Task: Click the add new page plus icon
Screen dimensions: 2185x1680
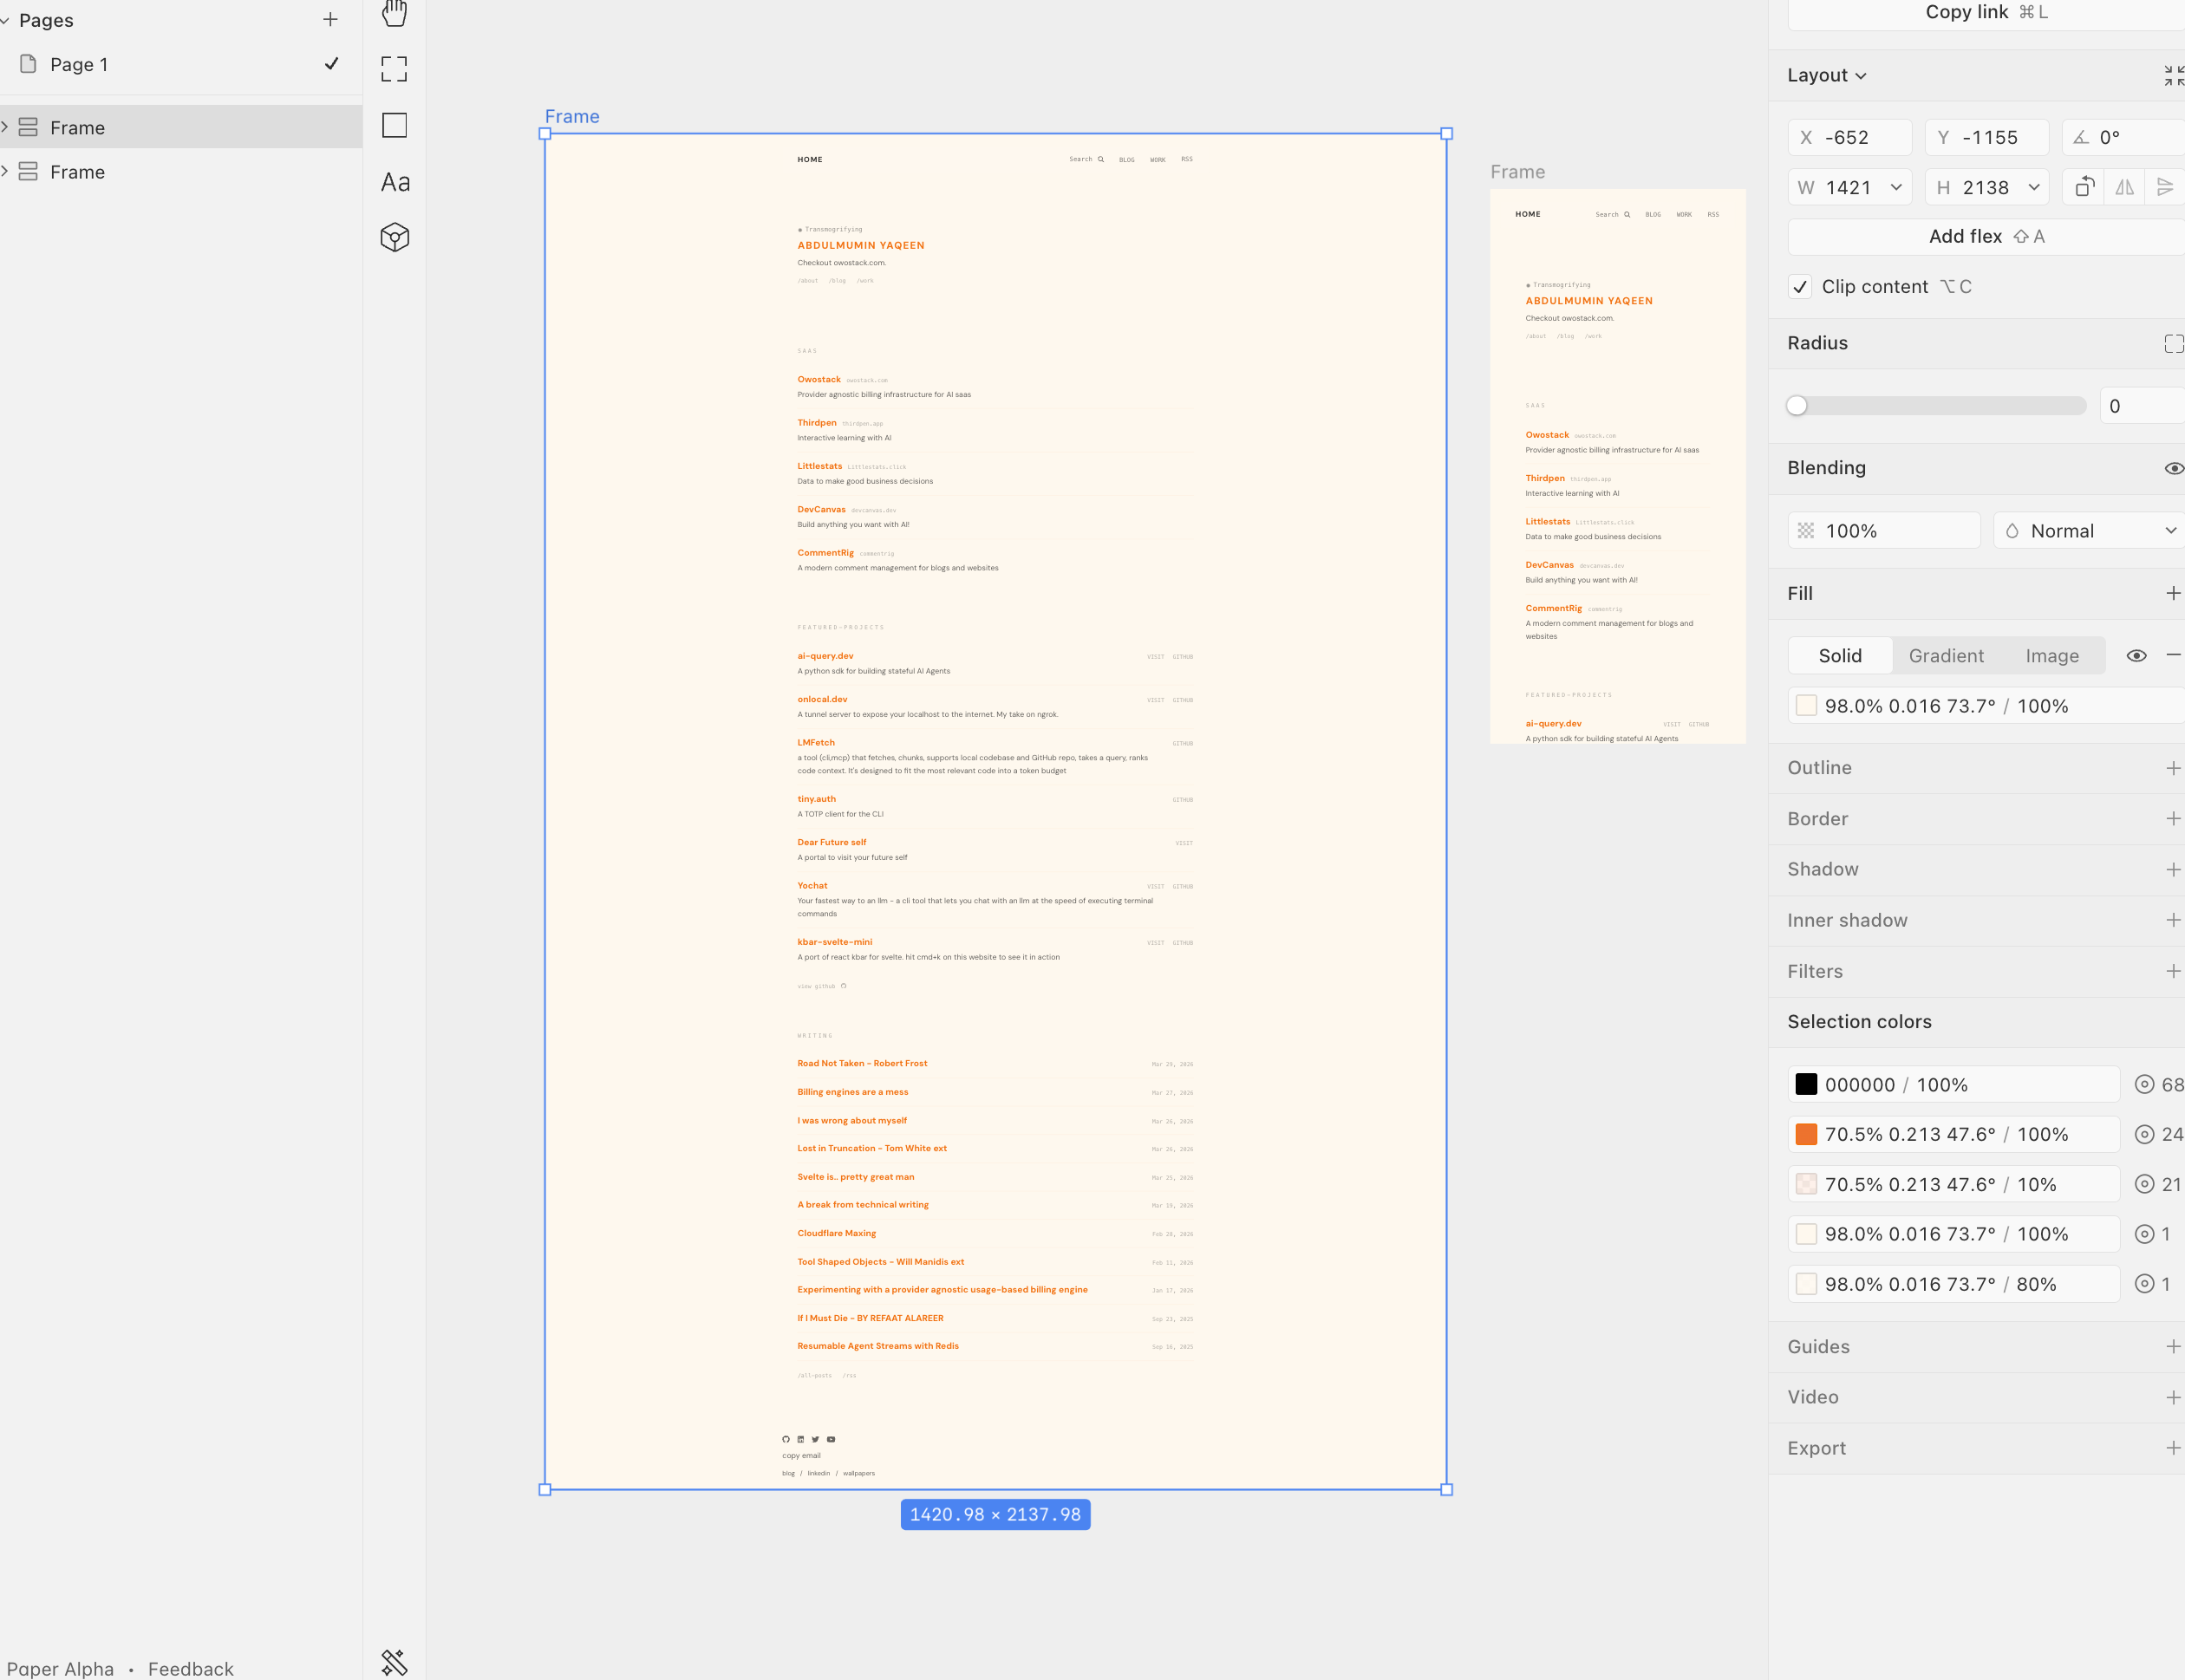Action: pyautogui.click(x=330, y=19)
